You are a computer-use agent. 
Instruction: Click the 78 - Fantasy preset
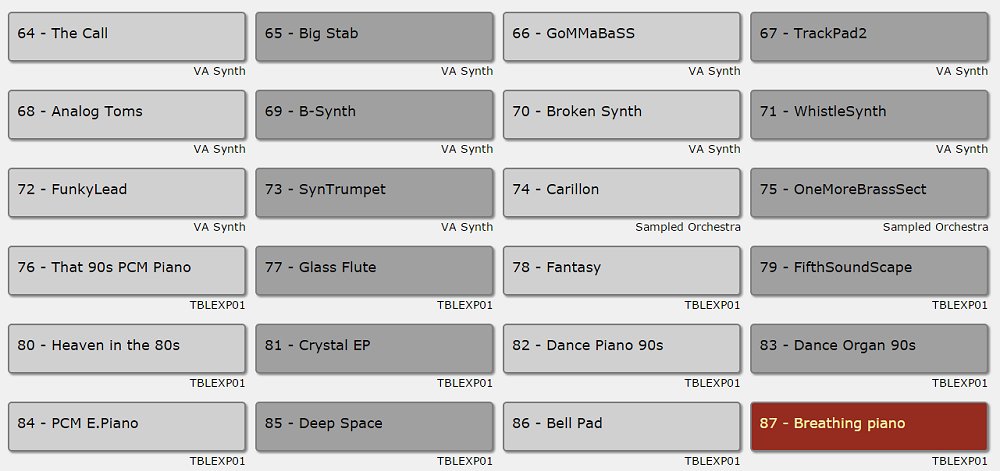[622, 271]
